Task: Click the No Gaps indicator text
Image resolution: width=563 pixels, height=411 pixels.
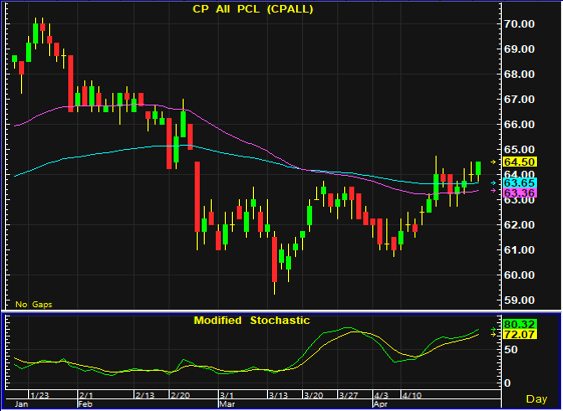Action: [34, 304]
